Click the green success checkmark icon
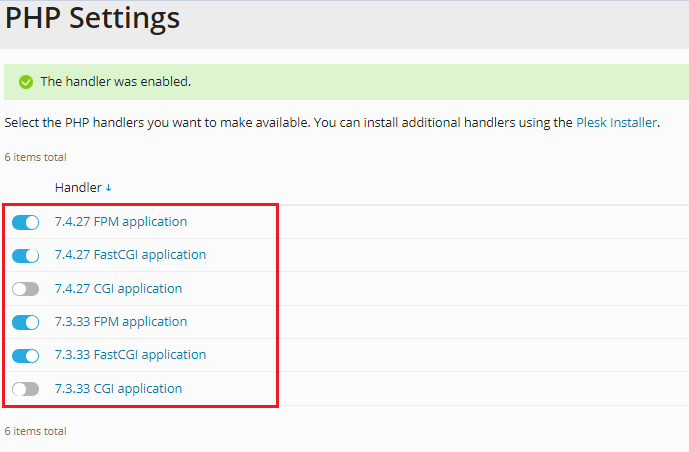 pos(26,82)
